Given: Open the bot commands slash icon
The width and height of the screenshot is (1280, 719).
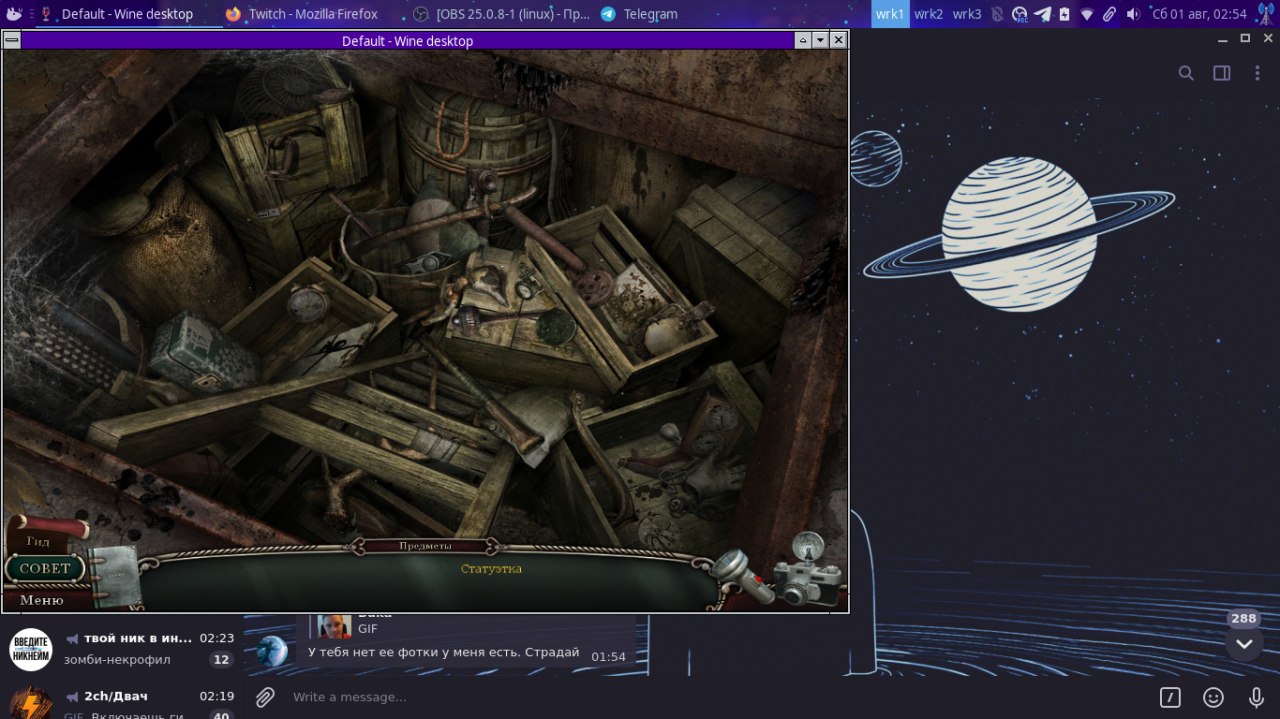Looking at the screenshot, I should [x=1170, y=697].
